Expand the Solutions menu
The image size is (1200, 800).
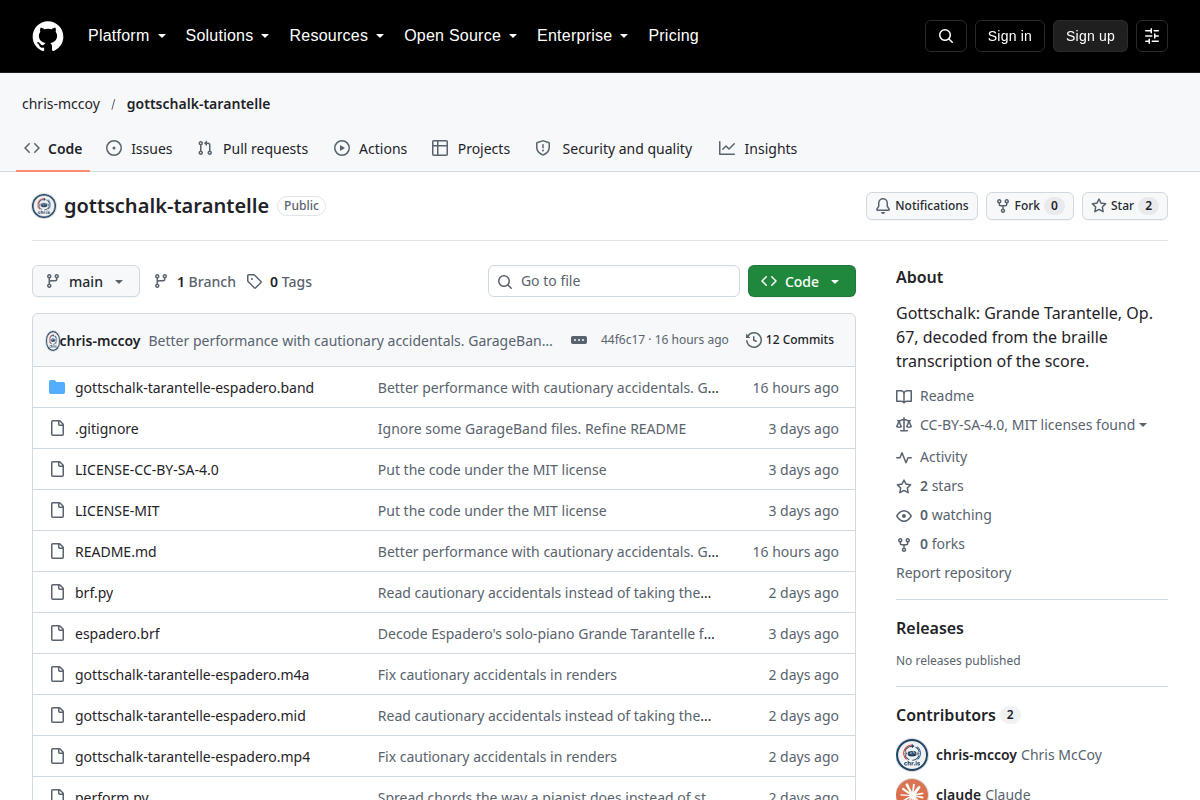tap(227, 36)
